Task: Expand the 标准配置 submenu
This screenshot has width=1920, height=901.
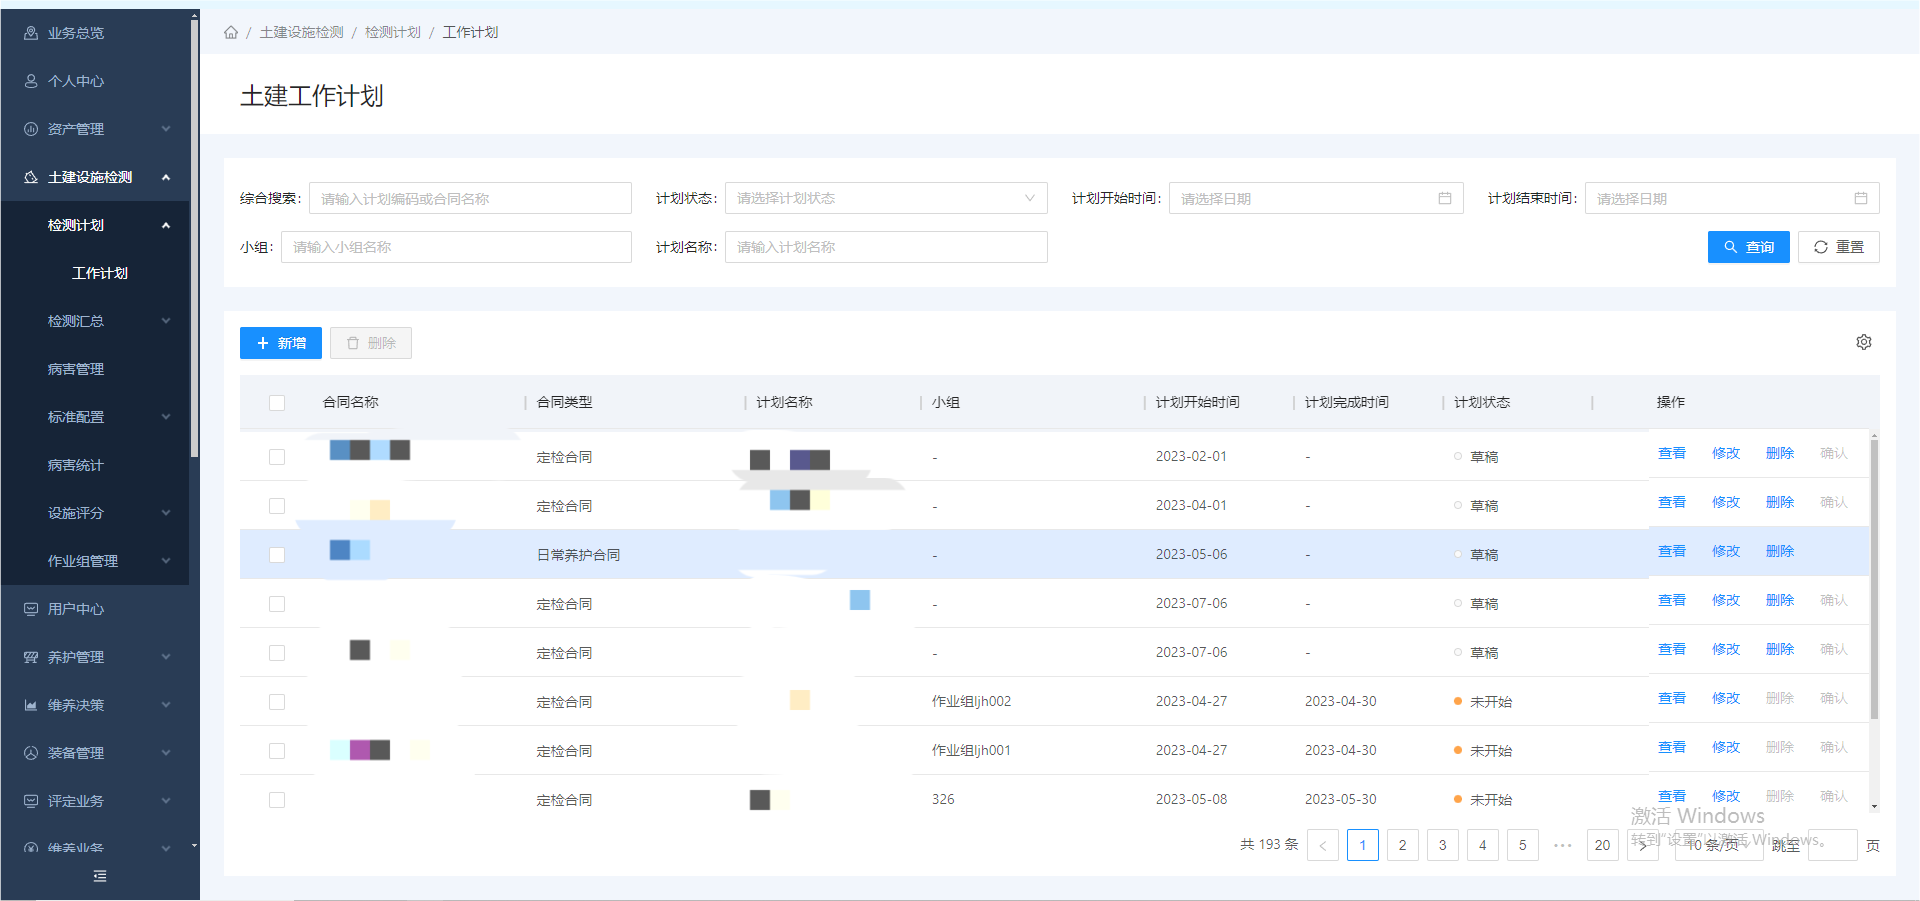Action: (166, 417)
